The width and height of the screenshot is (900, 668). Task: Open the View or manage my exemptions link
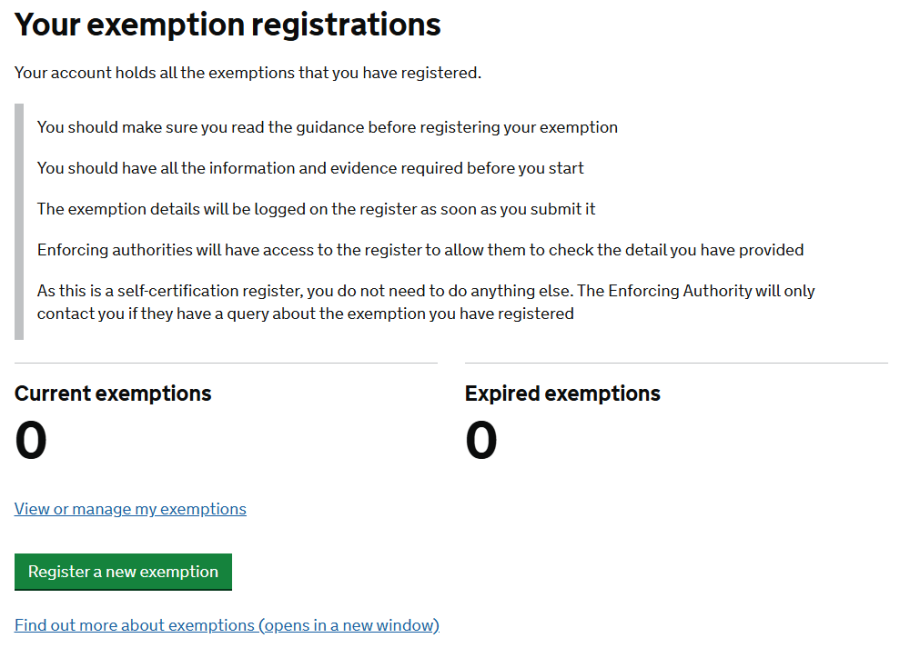[130, 509]
